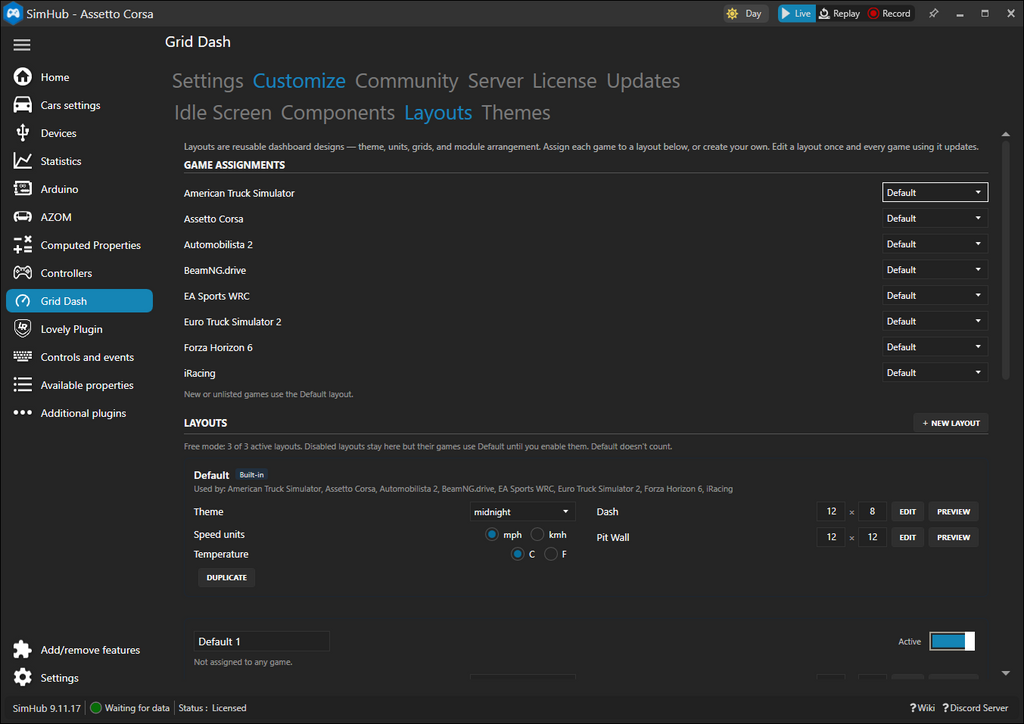Open Statistics chart icon in sidebar
1024x724 pixels.
[x=22, y=161]
